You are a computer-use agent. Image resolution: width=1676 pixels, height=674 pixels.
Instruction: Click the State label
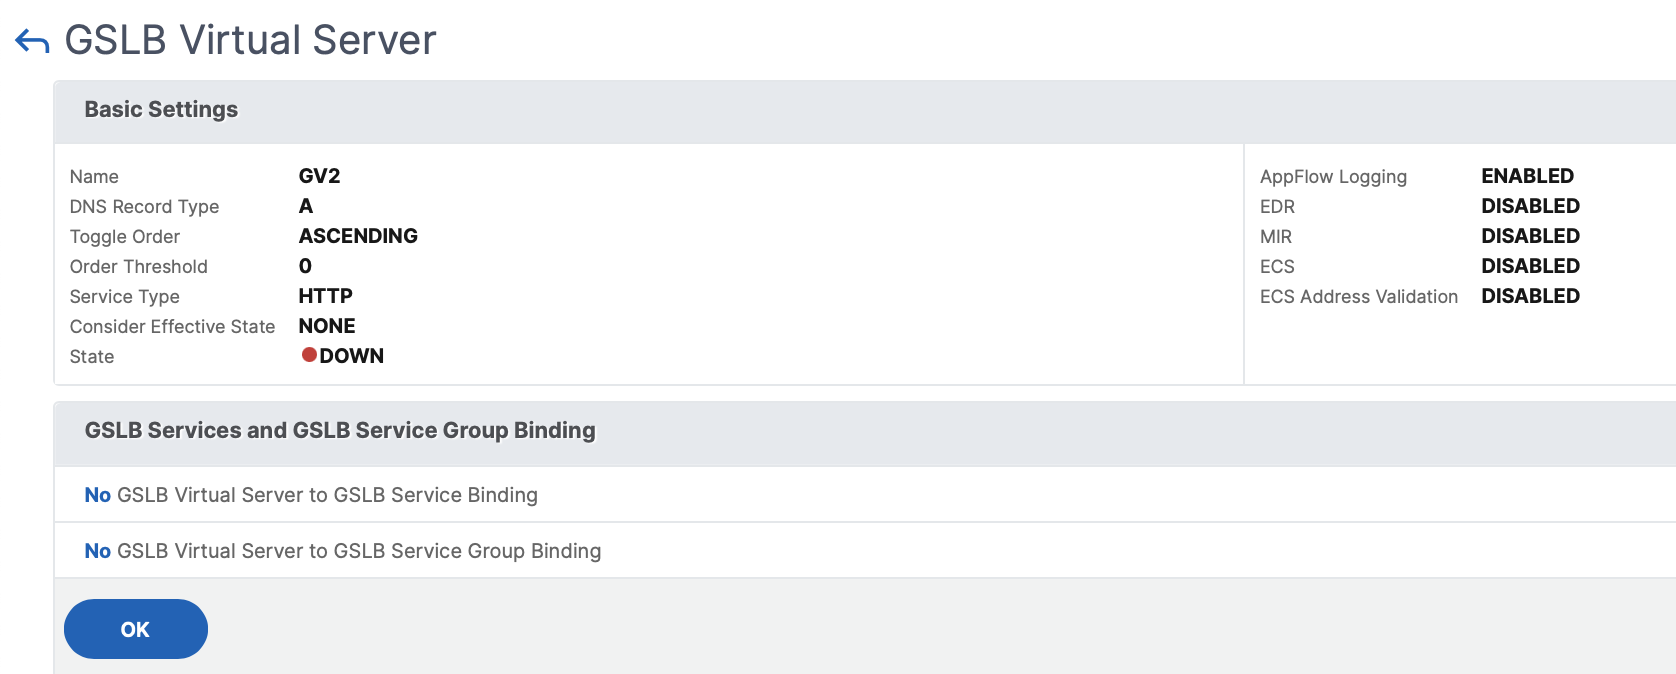92,357
